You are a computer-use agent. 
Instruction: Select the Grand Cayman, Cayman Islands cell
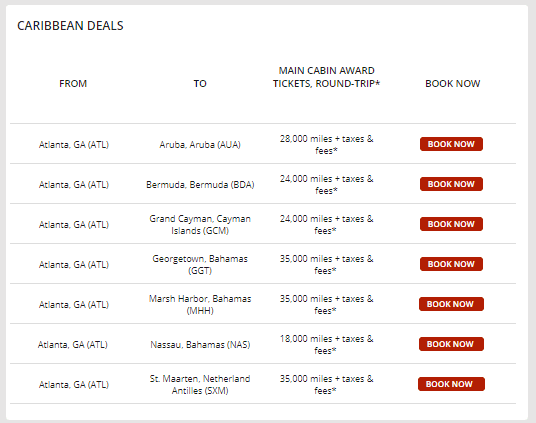[200, 225]
